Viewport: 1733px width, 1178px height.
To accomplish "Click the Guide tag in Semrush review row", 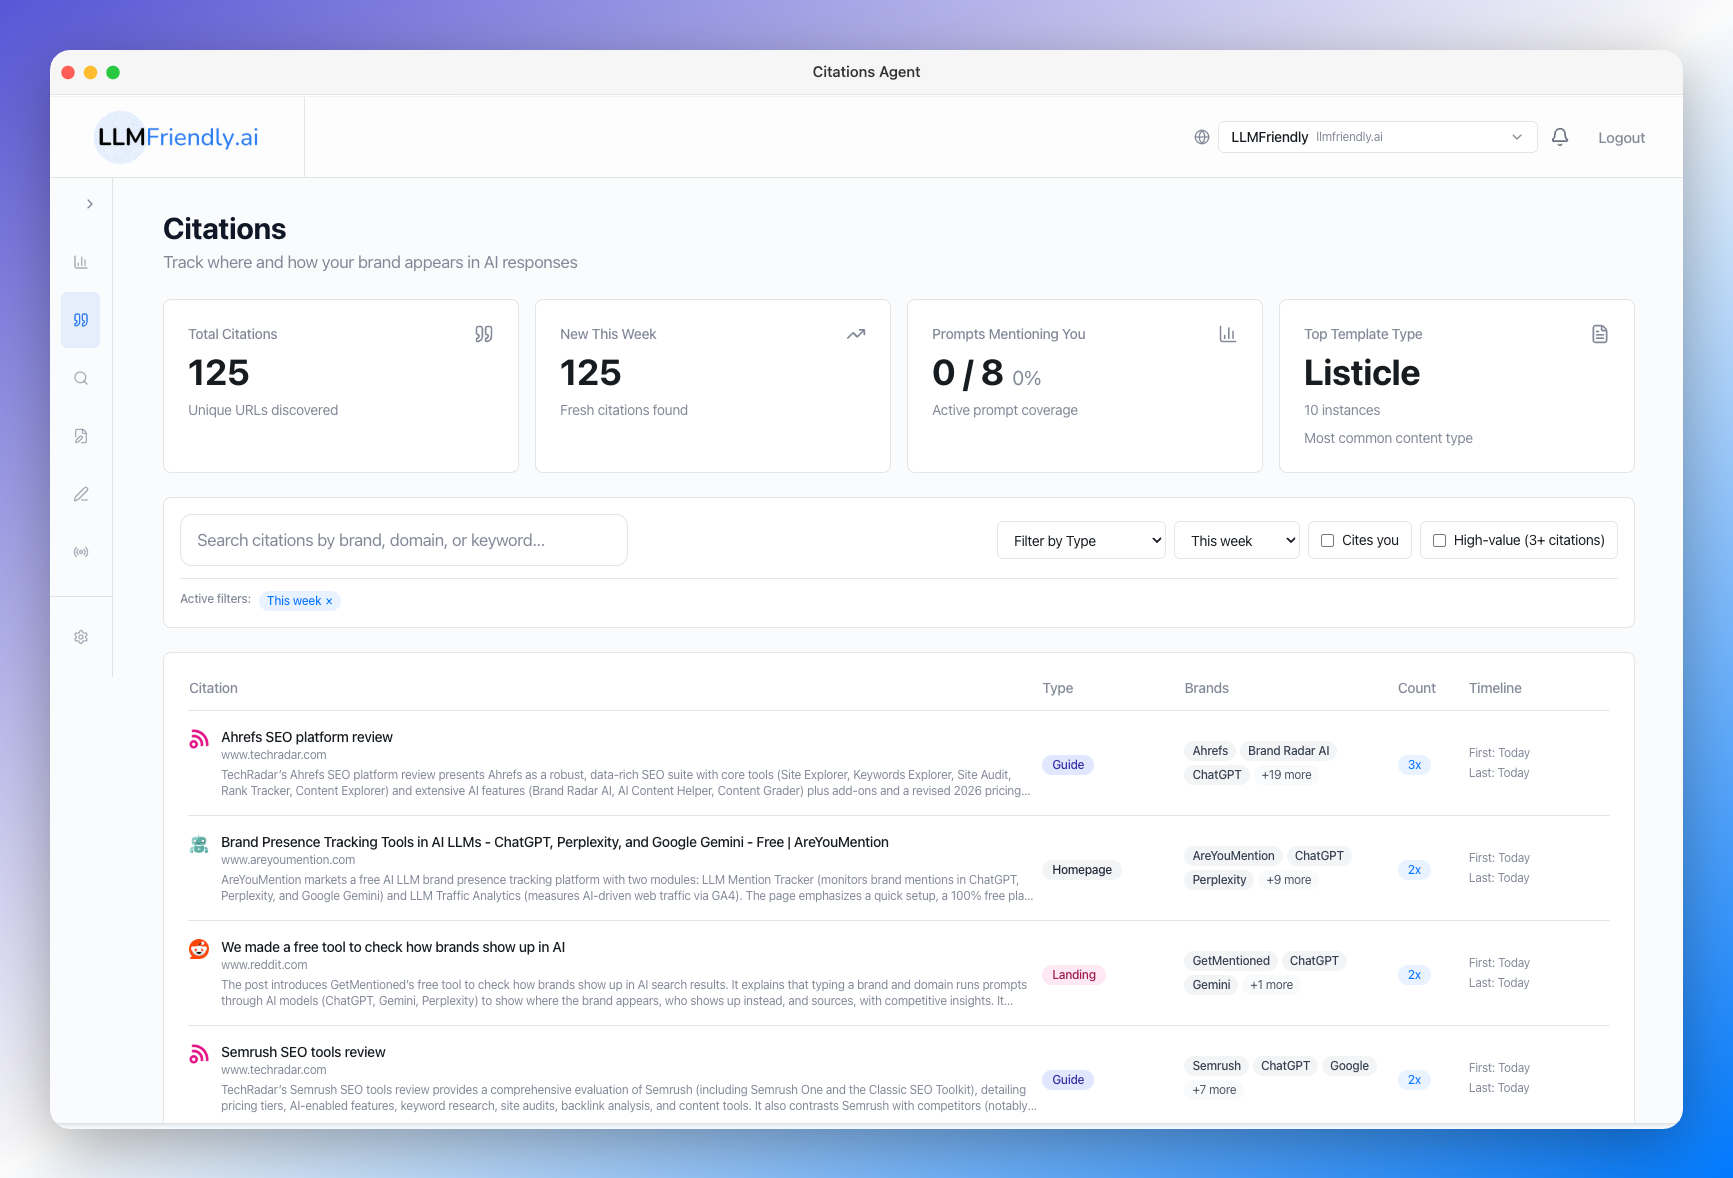I will pyautogui.click(x=1068, y=1080).
